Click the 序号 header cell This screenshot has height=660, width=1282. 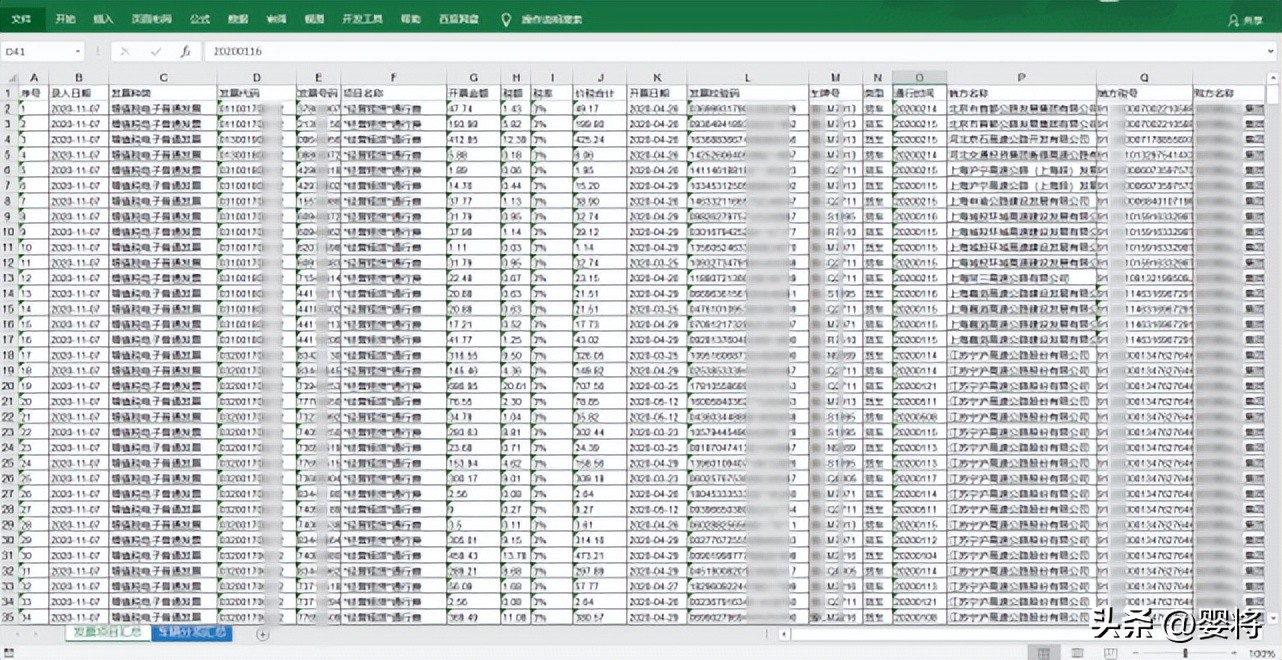(x=33, y=92)
